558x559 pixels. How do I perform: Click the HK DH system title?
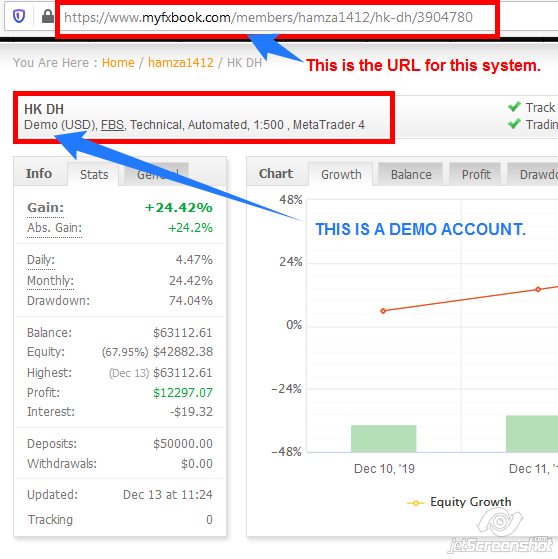(44, 109)
